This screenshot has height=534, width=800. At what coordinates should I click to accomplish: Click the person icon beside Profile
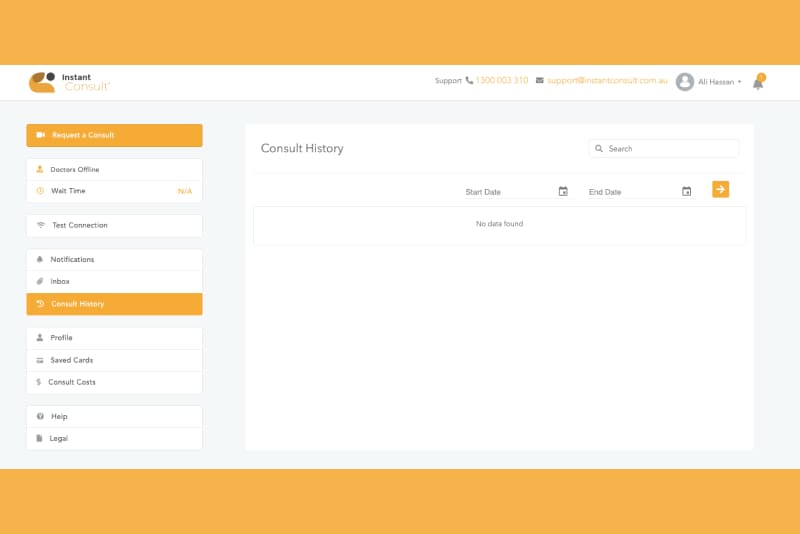coord(40,338)
